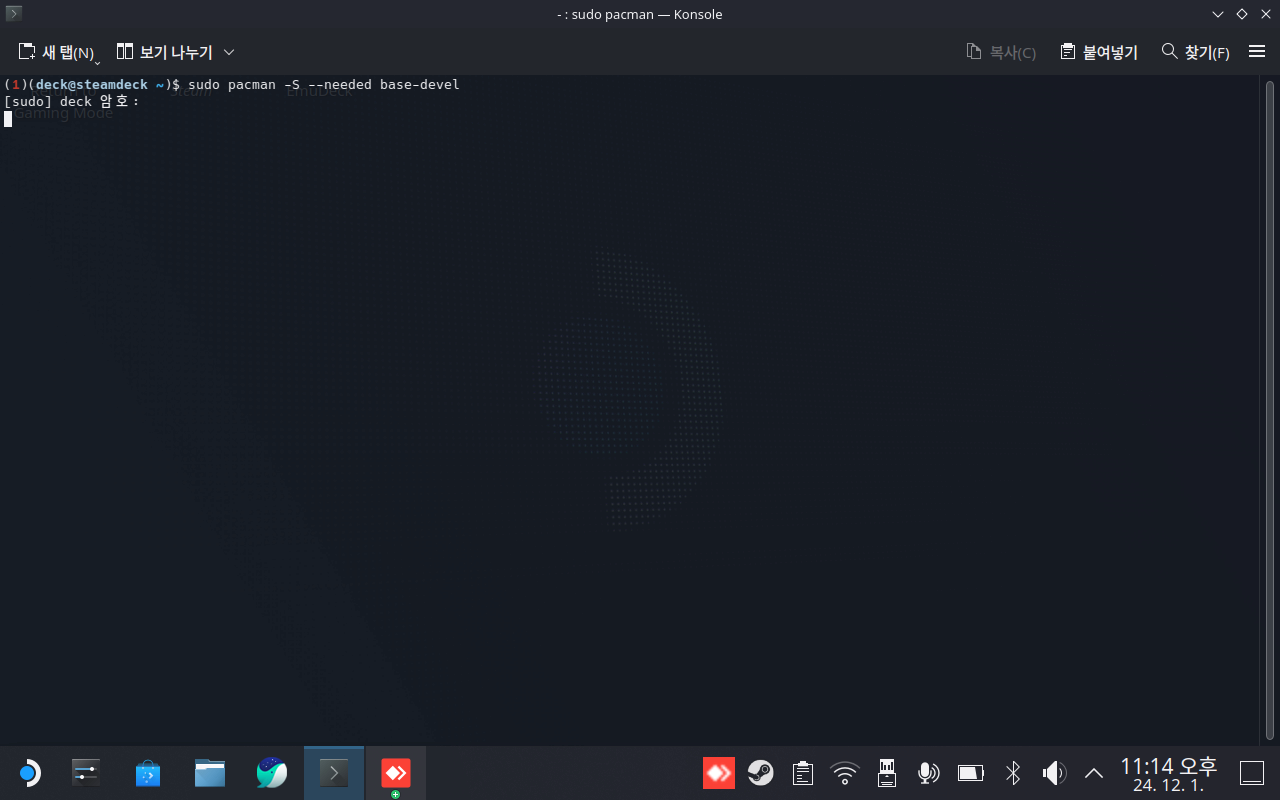Click the Konsole window icon in title bar
The image size is (1280, 800).
(x=14, y=14)
